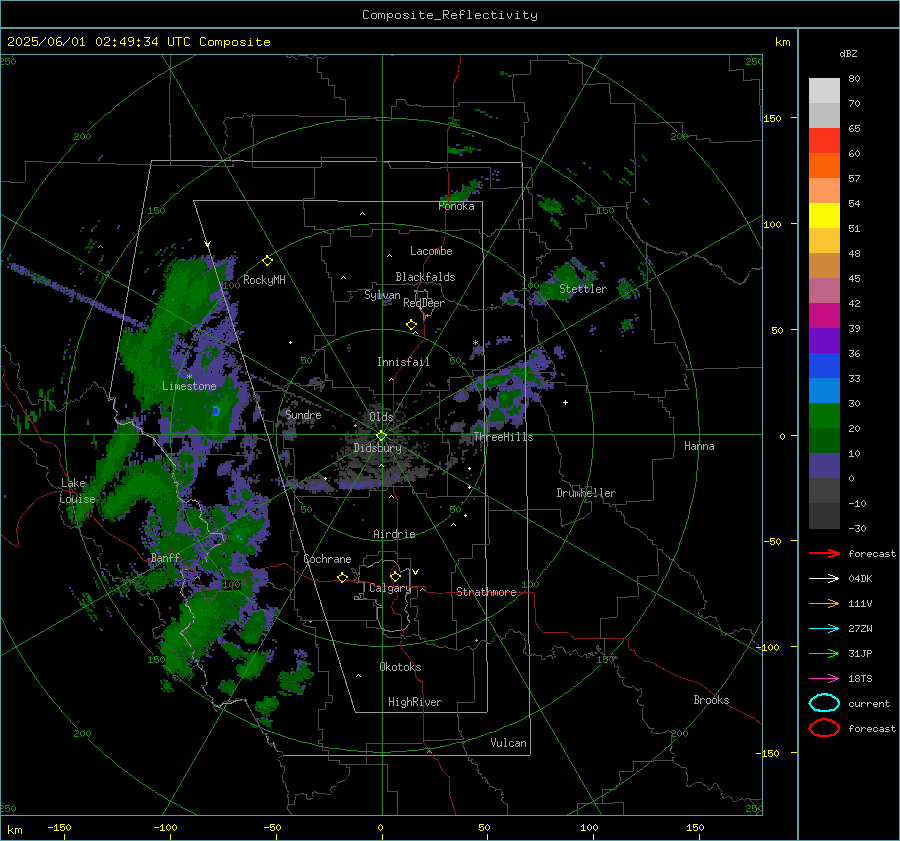Viewport: 900px width, 841px height.
Task: Select the blue 33-36 dBZ swatch
Action: (x=824, y=366)
